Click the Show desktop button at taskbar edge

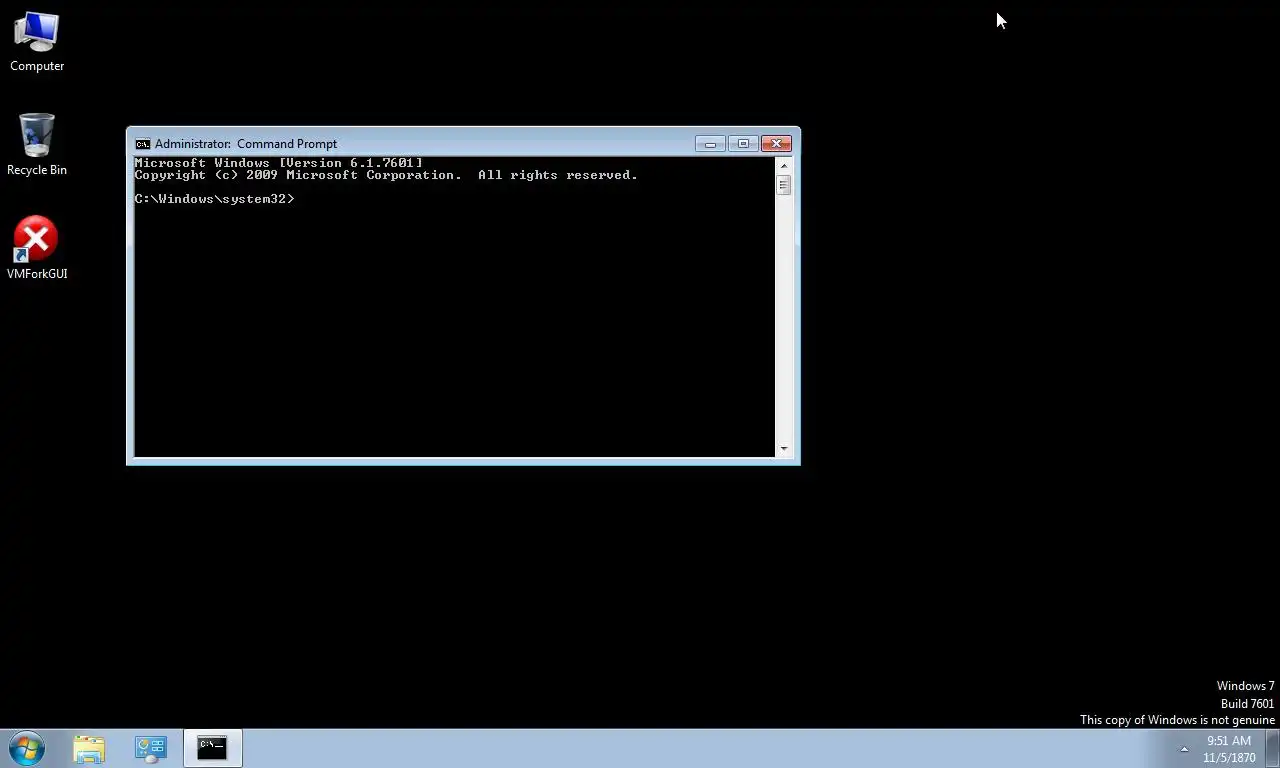click(1273, 748)
